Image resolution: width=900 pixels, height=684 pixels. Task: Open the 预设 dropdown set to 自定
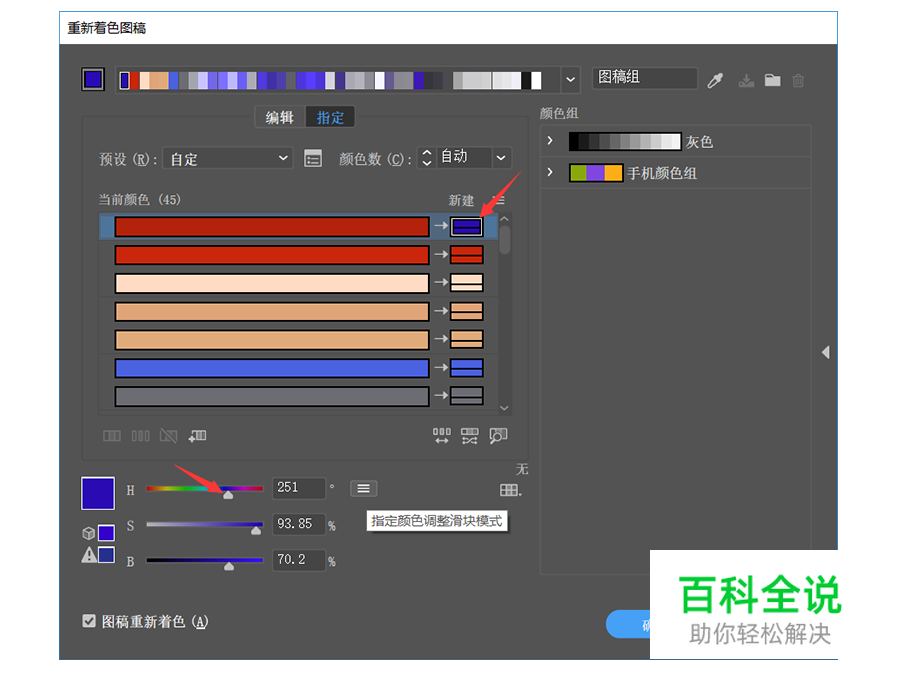(227, 158)
